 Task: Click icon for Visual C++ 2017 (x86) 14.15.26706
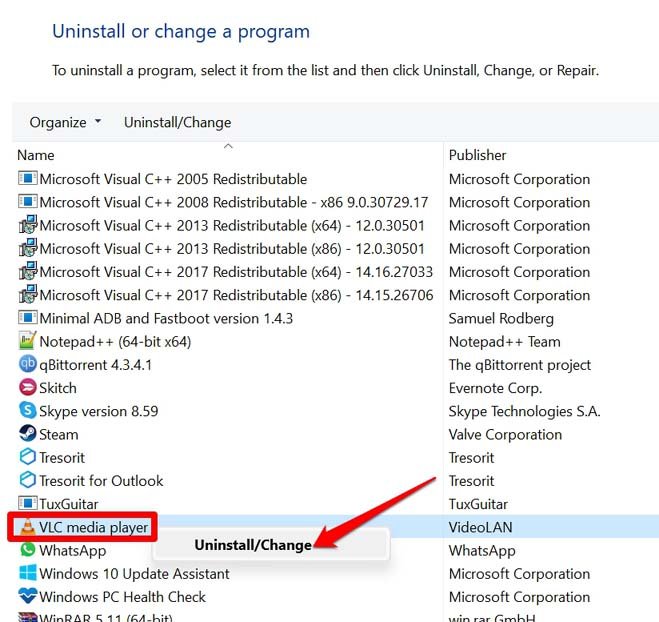(28, 294)
